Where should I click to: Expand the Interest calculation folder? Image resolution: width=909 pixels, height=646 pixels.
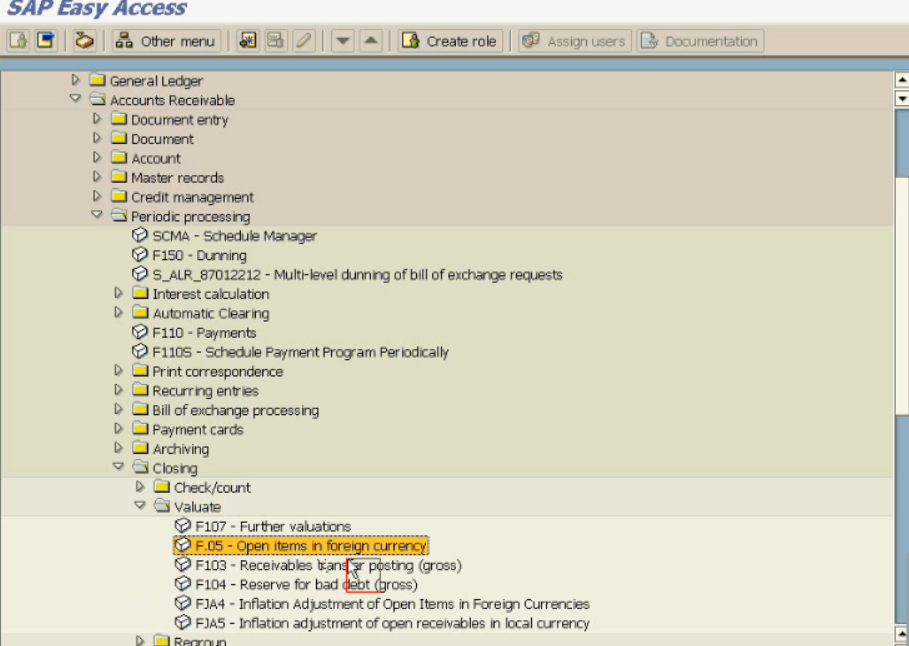click(x=118, y=293)
